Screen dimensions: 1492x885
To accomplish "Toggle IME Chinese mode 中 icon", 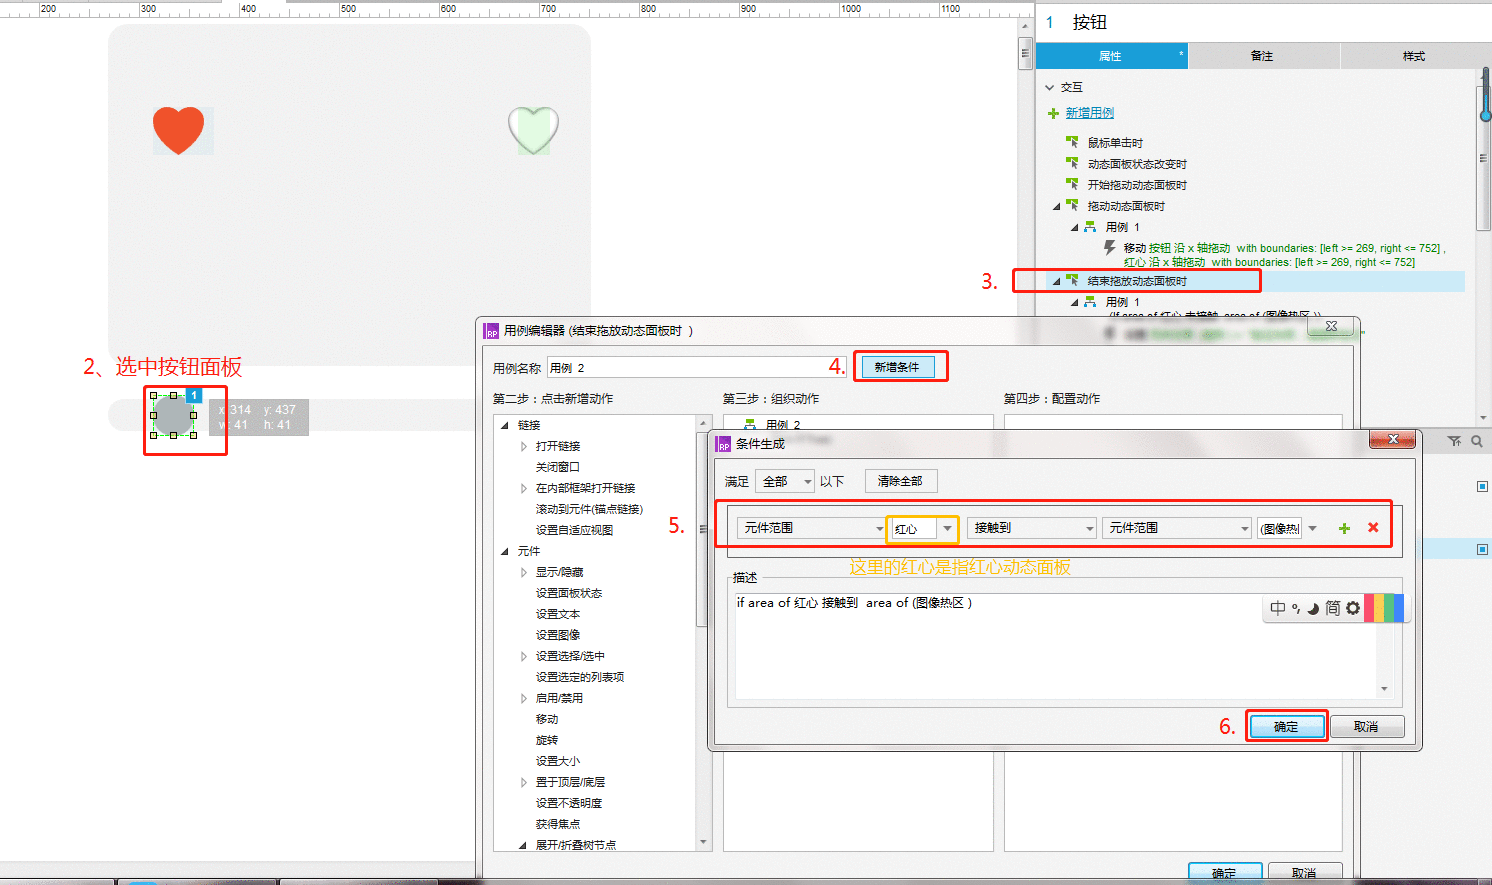I will click(1278, 608).
